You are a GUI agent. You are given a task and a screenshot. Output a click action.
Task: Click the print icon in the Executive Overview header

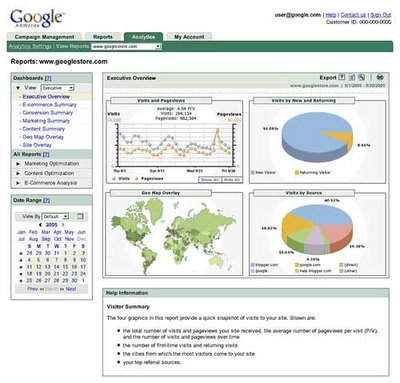coord(380,77)
